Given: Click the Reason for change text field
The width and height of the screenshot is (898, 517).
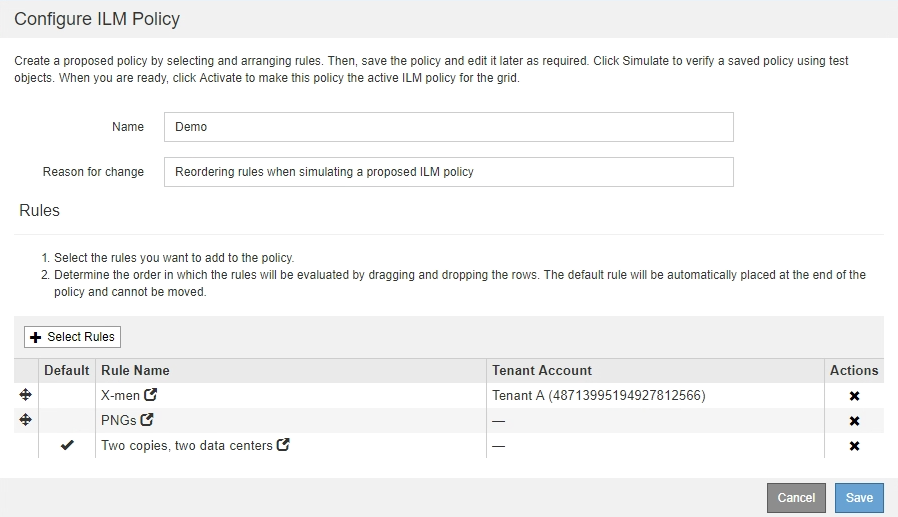Looking at the screenshot, I should [x=448, y=172].
